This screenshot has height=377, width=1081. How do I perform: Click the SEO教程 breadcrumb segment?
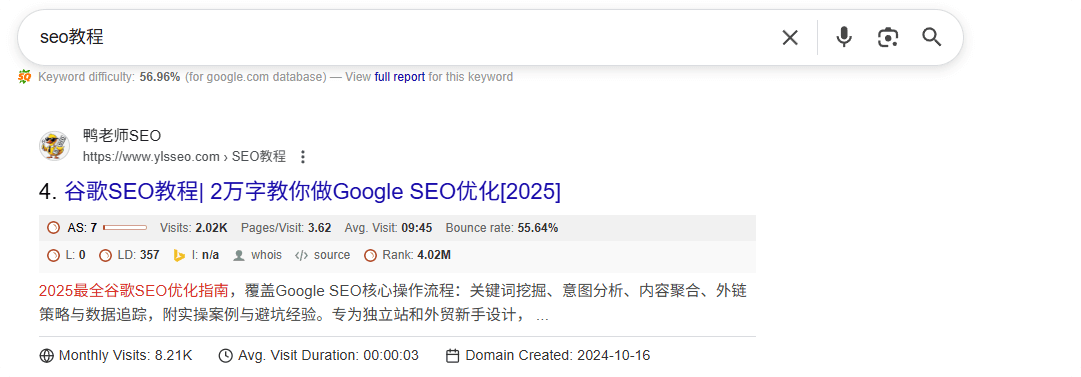pos(259,157)
